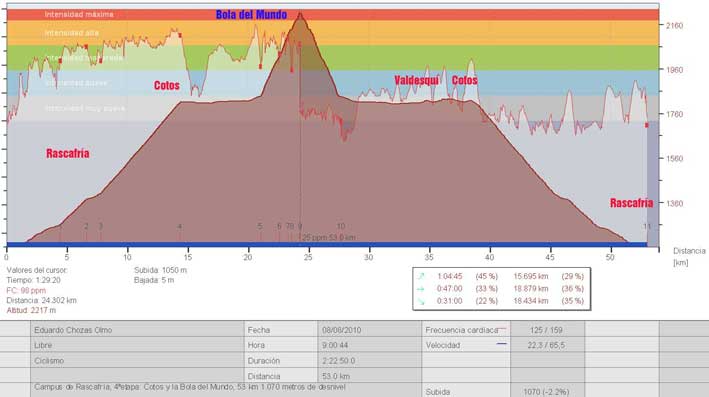Click the 'Valdesquí' label on the chart

pyautogui.click(x=416, y=80)
